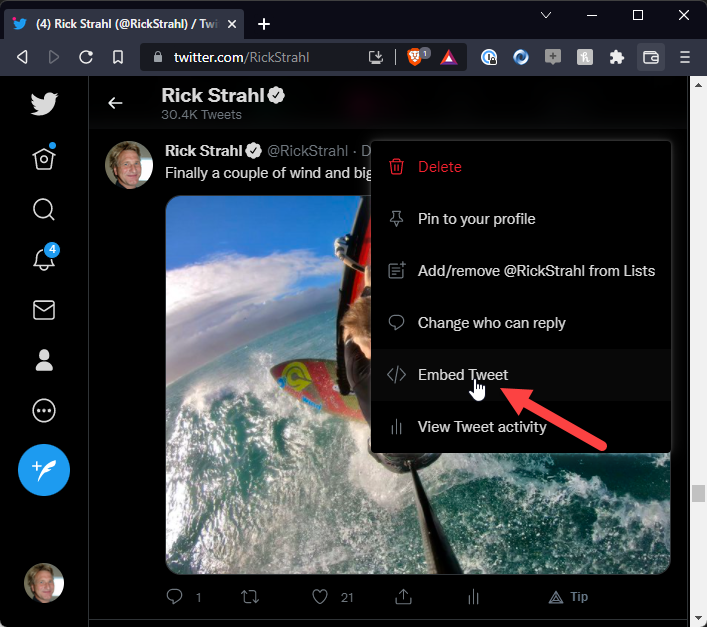The width and height of the screenshot is (707, 627).
Task: Open a new browser tab
Action: (x=264, y=24)
